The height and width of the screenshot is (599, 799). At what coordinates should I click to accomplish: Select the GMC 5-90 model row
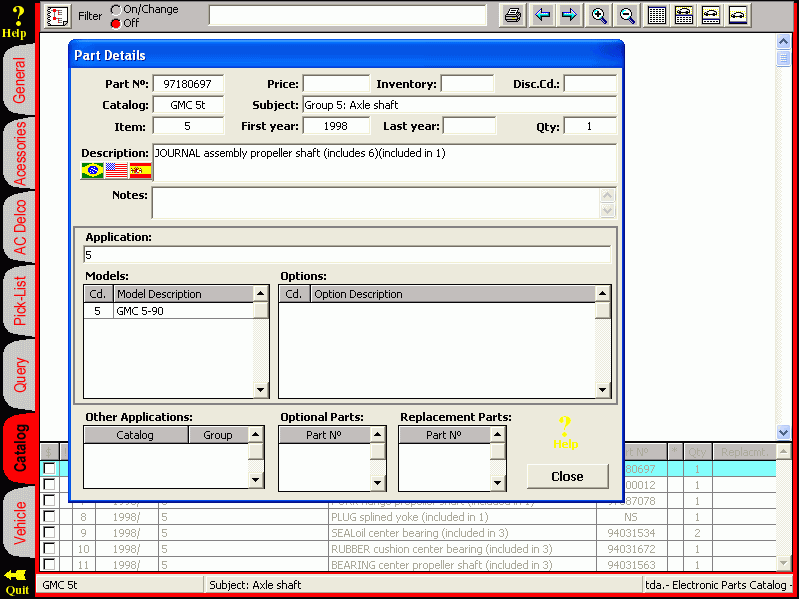click(x=169, y=311)
